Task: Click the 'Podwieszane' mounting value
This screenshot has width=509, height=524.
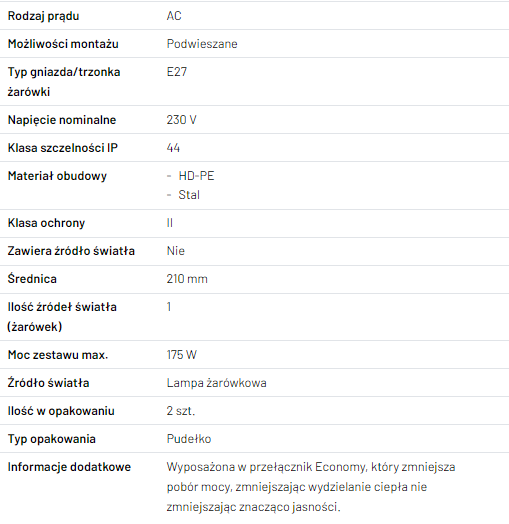Action: tap(202, 44)
